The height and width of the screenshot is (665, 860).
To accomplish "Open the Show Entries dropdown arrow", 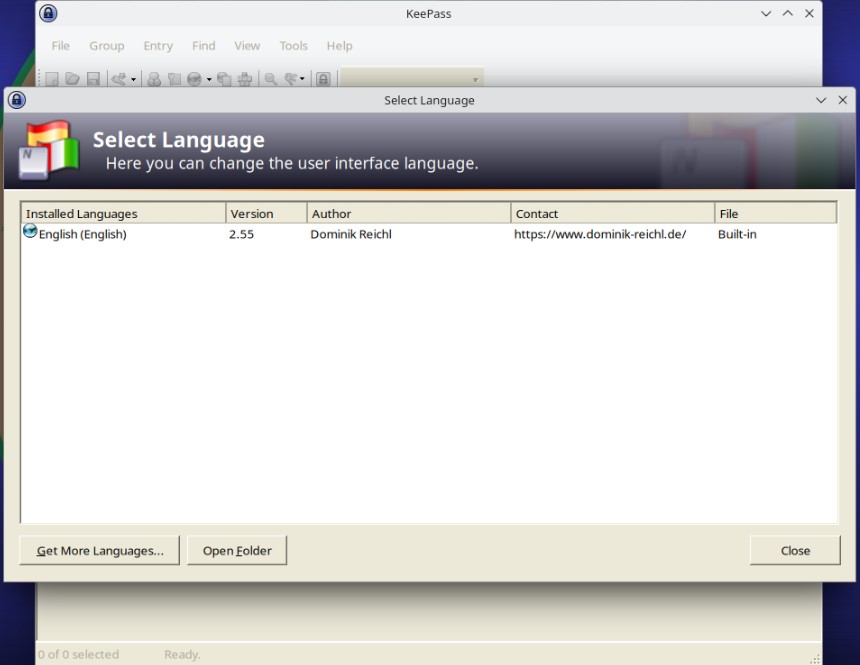I will 302,80.
